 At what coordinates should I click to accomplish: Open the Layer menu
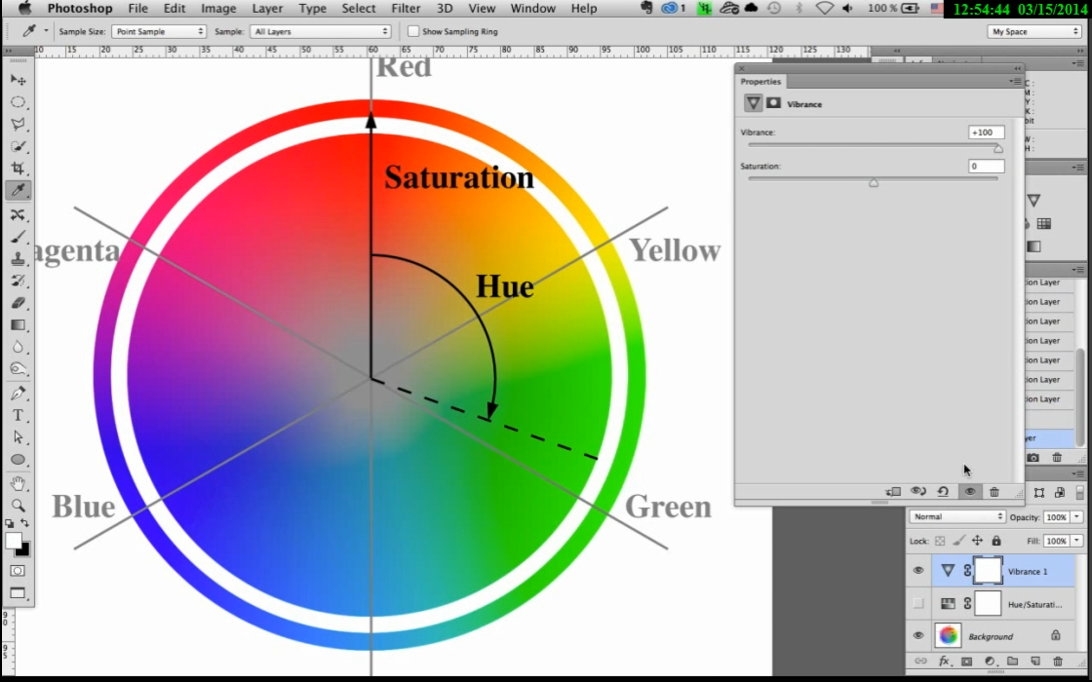267,8
